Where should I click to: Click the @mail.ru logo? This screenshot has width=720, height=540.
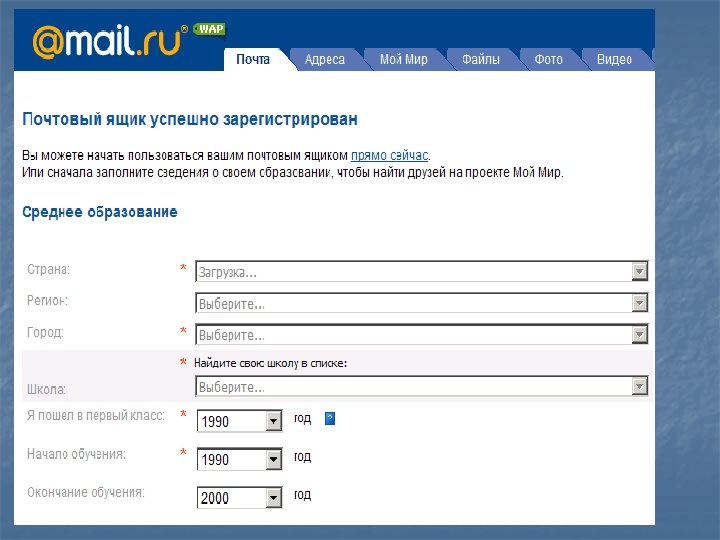coord(110,41)
